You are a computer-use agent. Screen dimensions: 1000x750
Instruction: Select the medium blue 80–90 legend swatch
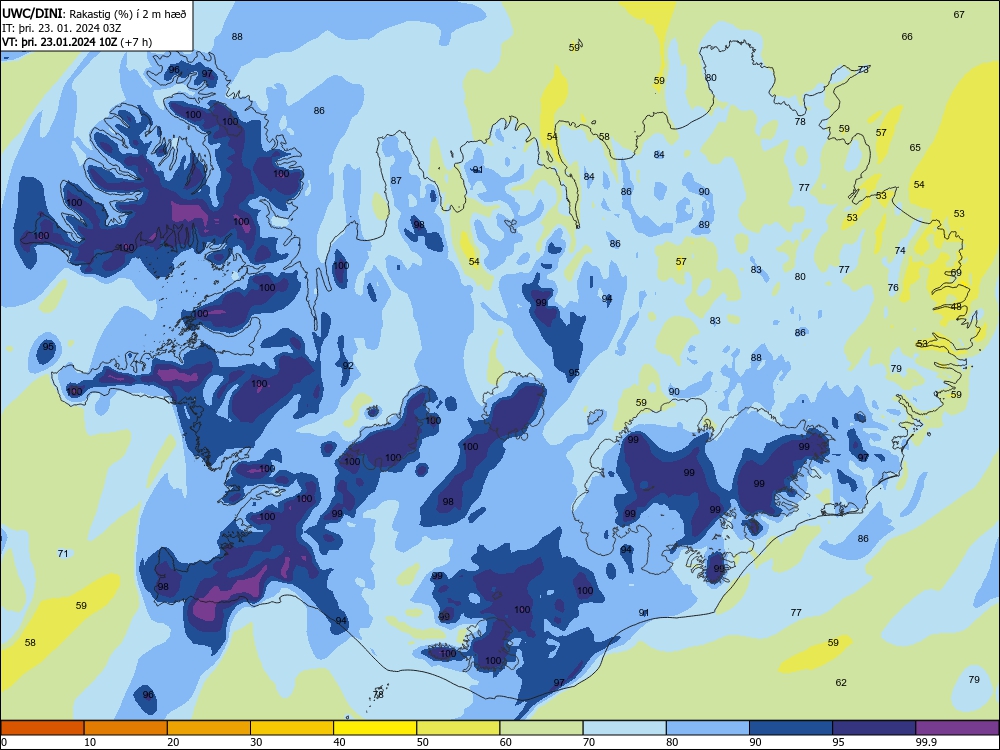click(x=708, y=728)
